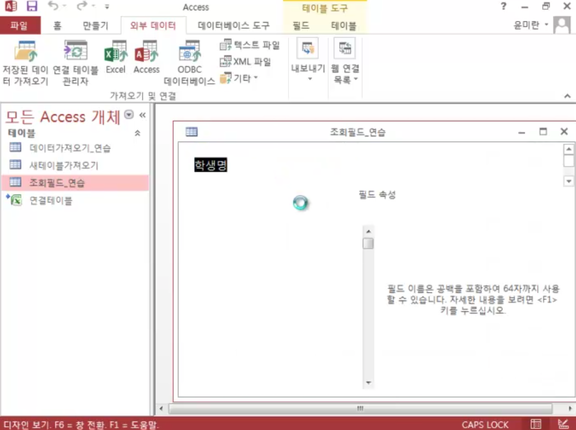Click the 필드 속성 label

point(377,194)
